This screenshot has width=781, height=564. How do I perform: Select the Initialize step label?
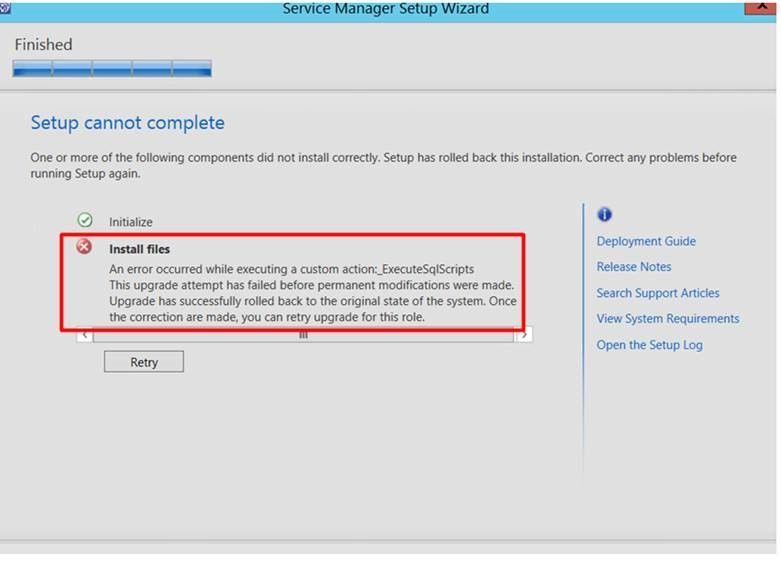coord(130,222)
